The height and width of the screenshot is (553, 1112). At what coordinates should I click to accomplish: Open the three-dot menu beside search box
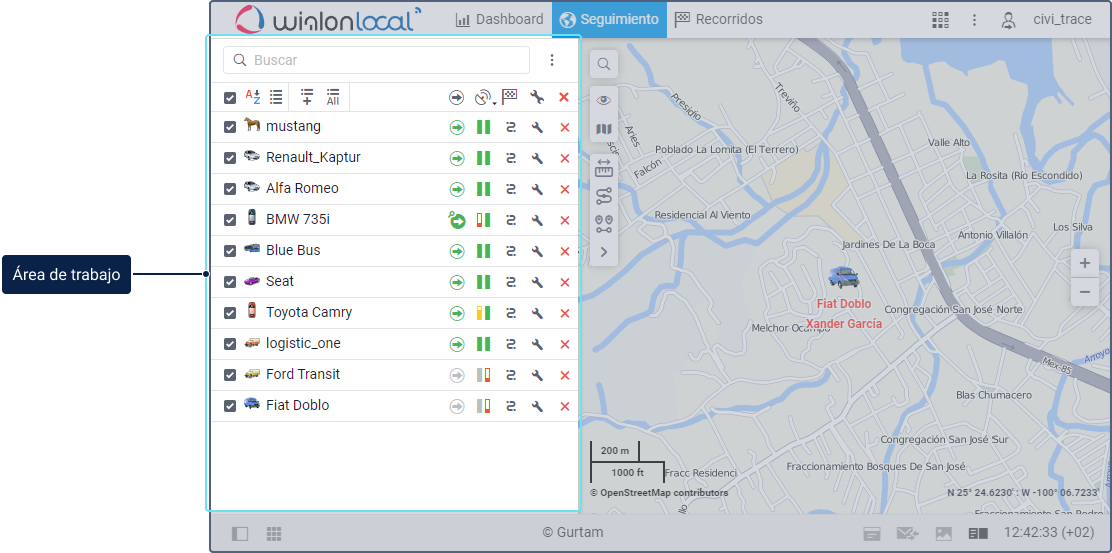tap(552, 60)
